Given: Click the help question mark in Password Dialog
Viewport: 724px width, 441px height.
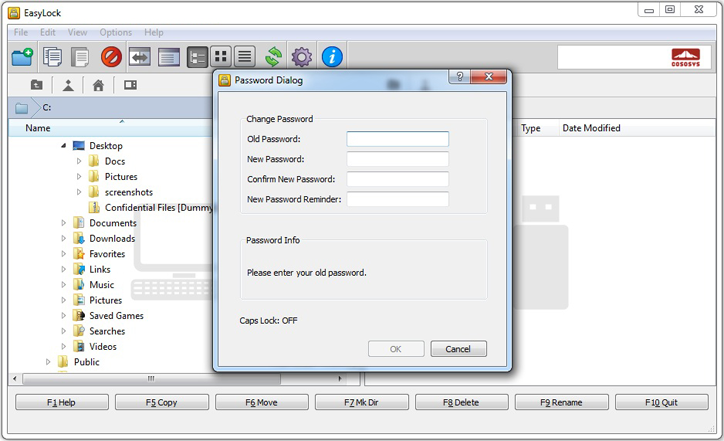Looking at the screenshot, I should pyautogui.click(x=459, y=77).
